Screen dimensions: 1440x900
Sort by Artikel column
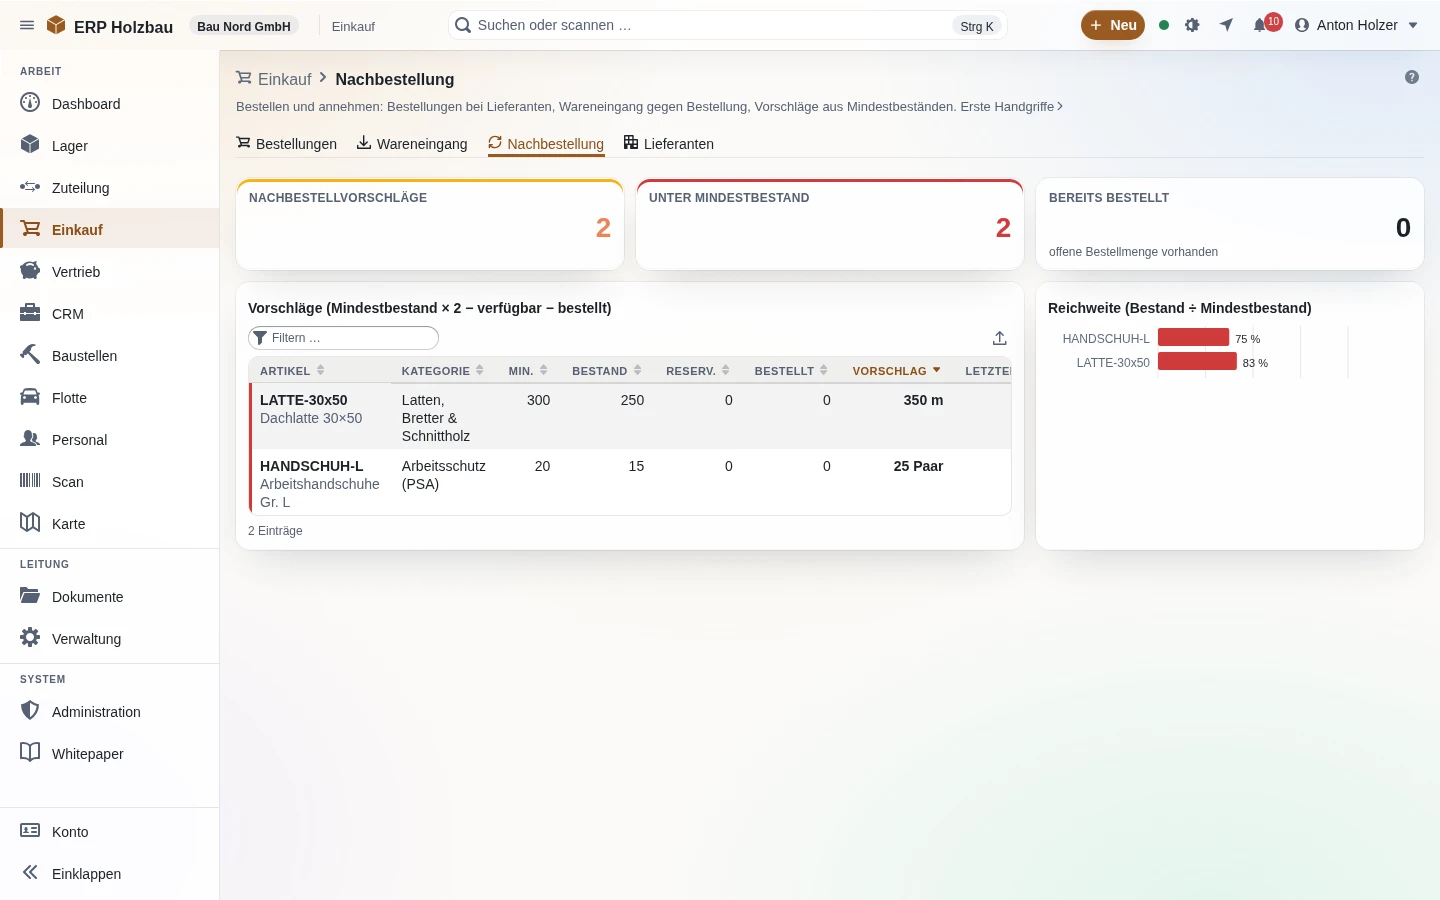click(x=292, y=370)
